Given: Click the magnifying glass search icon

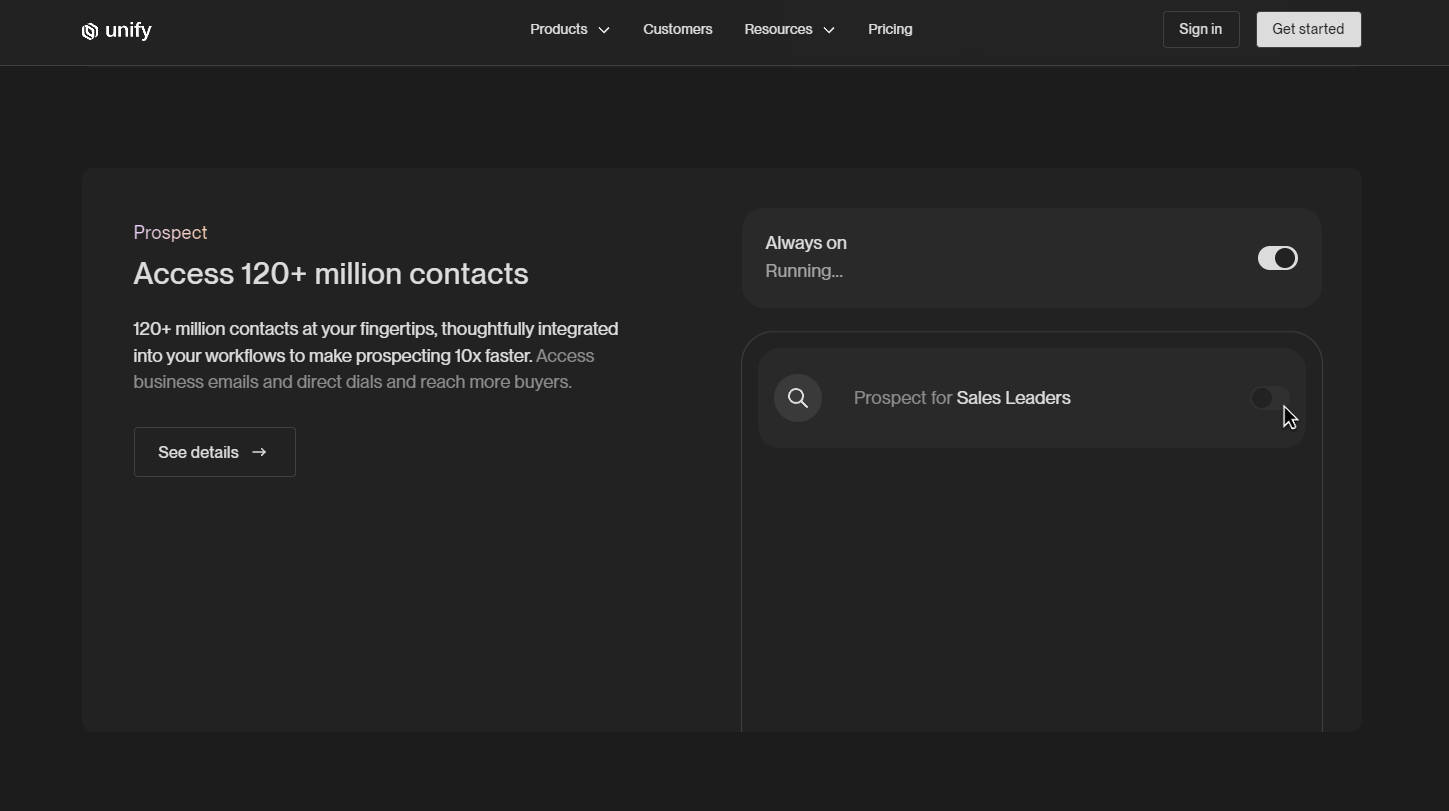Looking at the screenshot, I should [x=797, y=398].
